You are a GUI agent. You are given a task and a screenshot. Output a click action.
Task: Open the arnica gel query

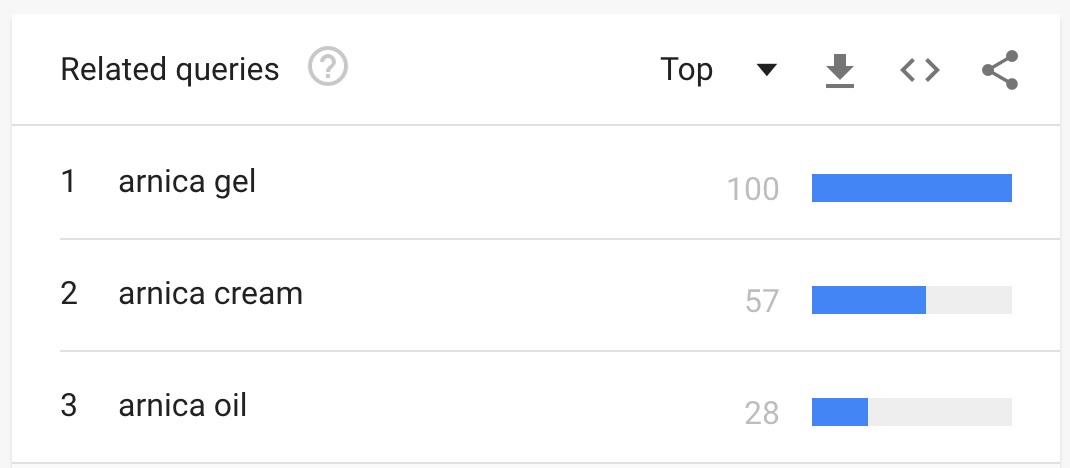click(187, 182)
